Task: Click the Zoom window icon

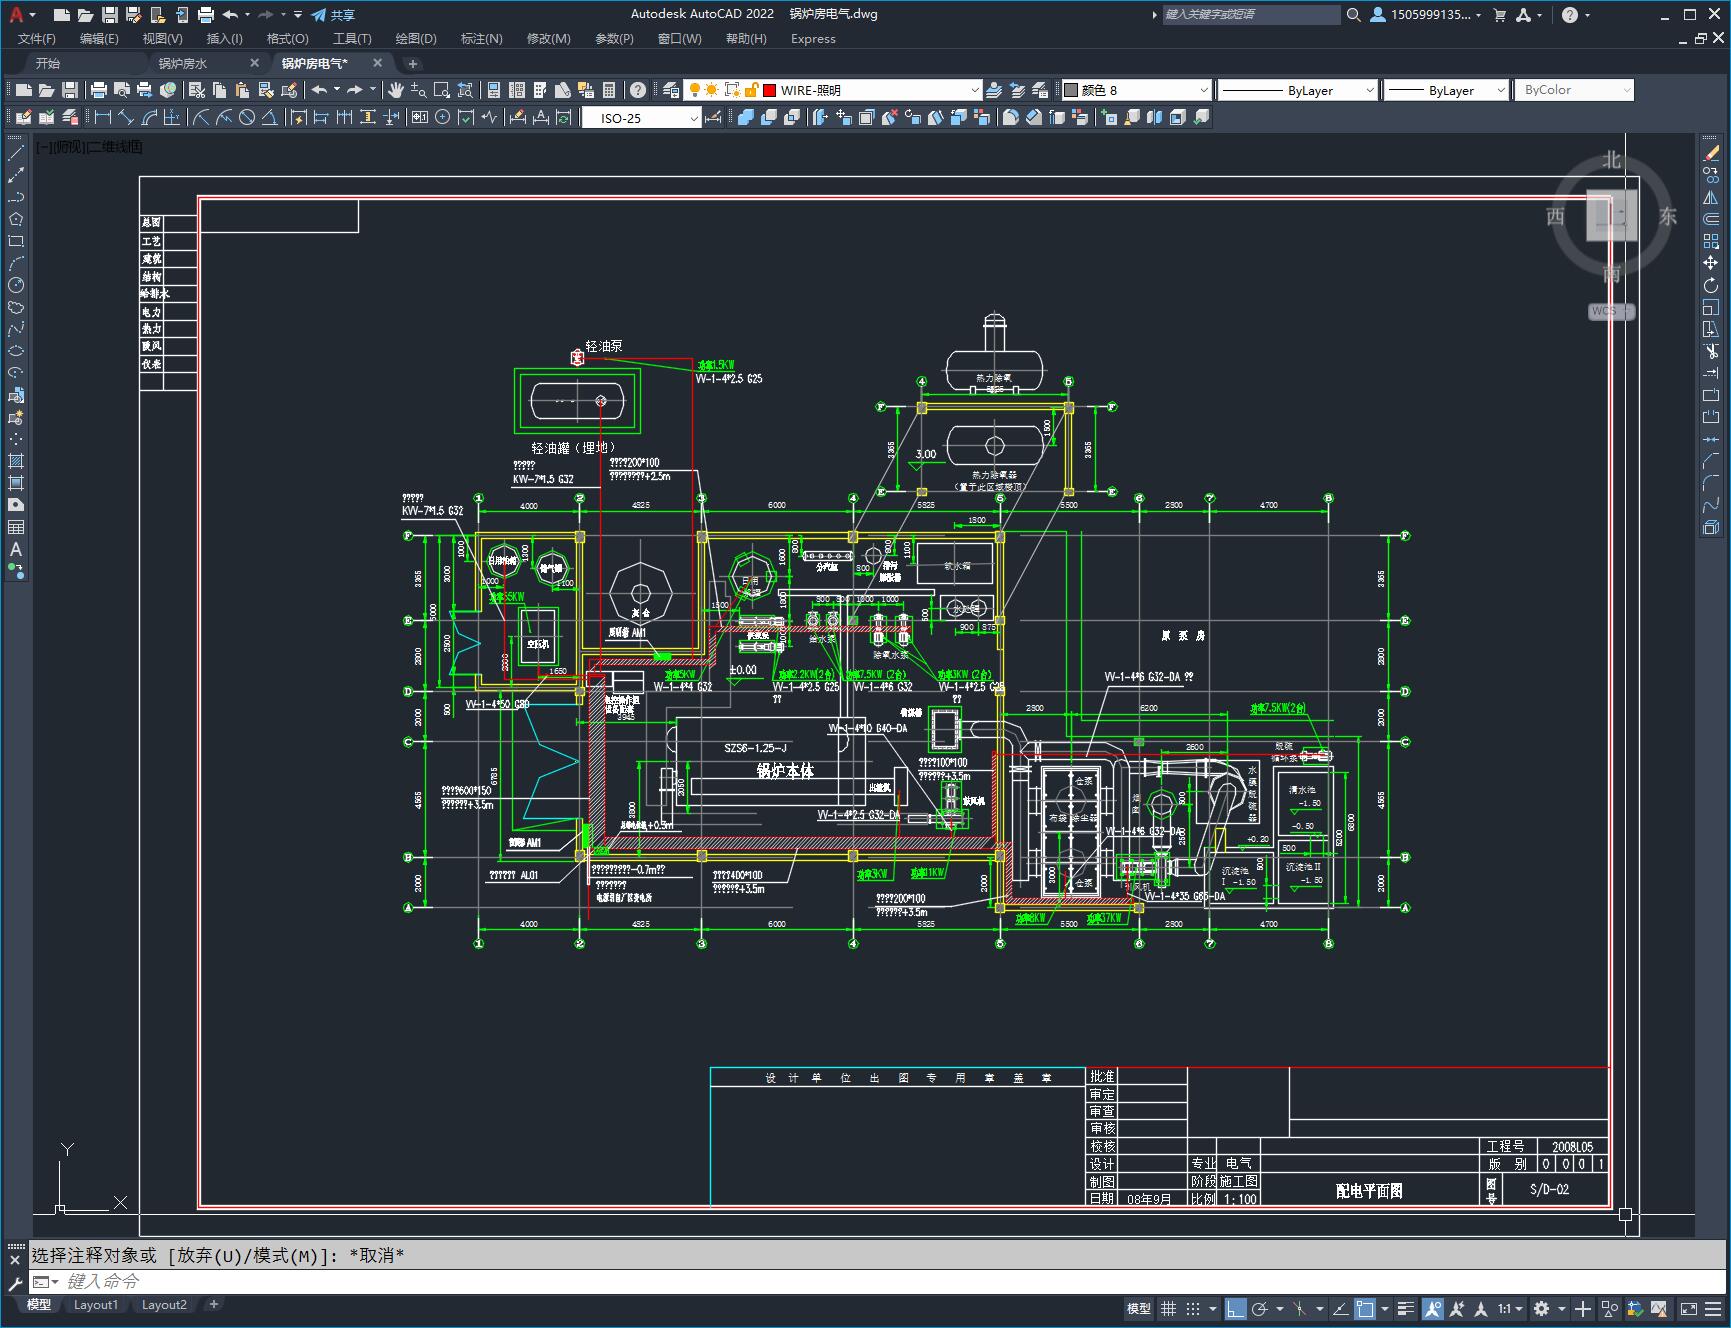Action: pos(442,90)
